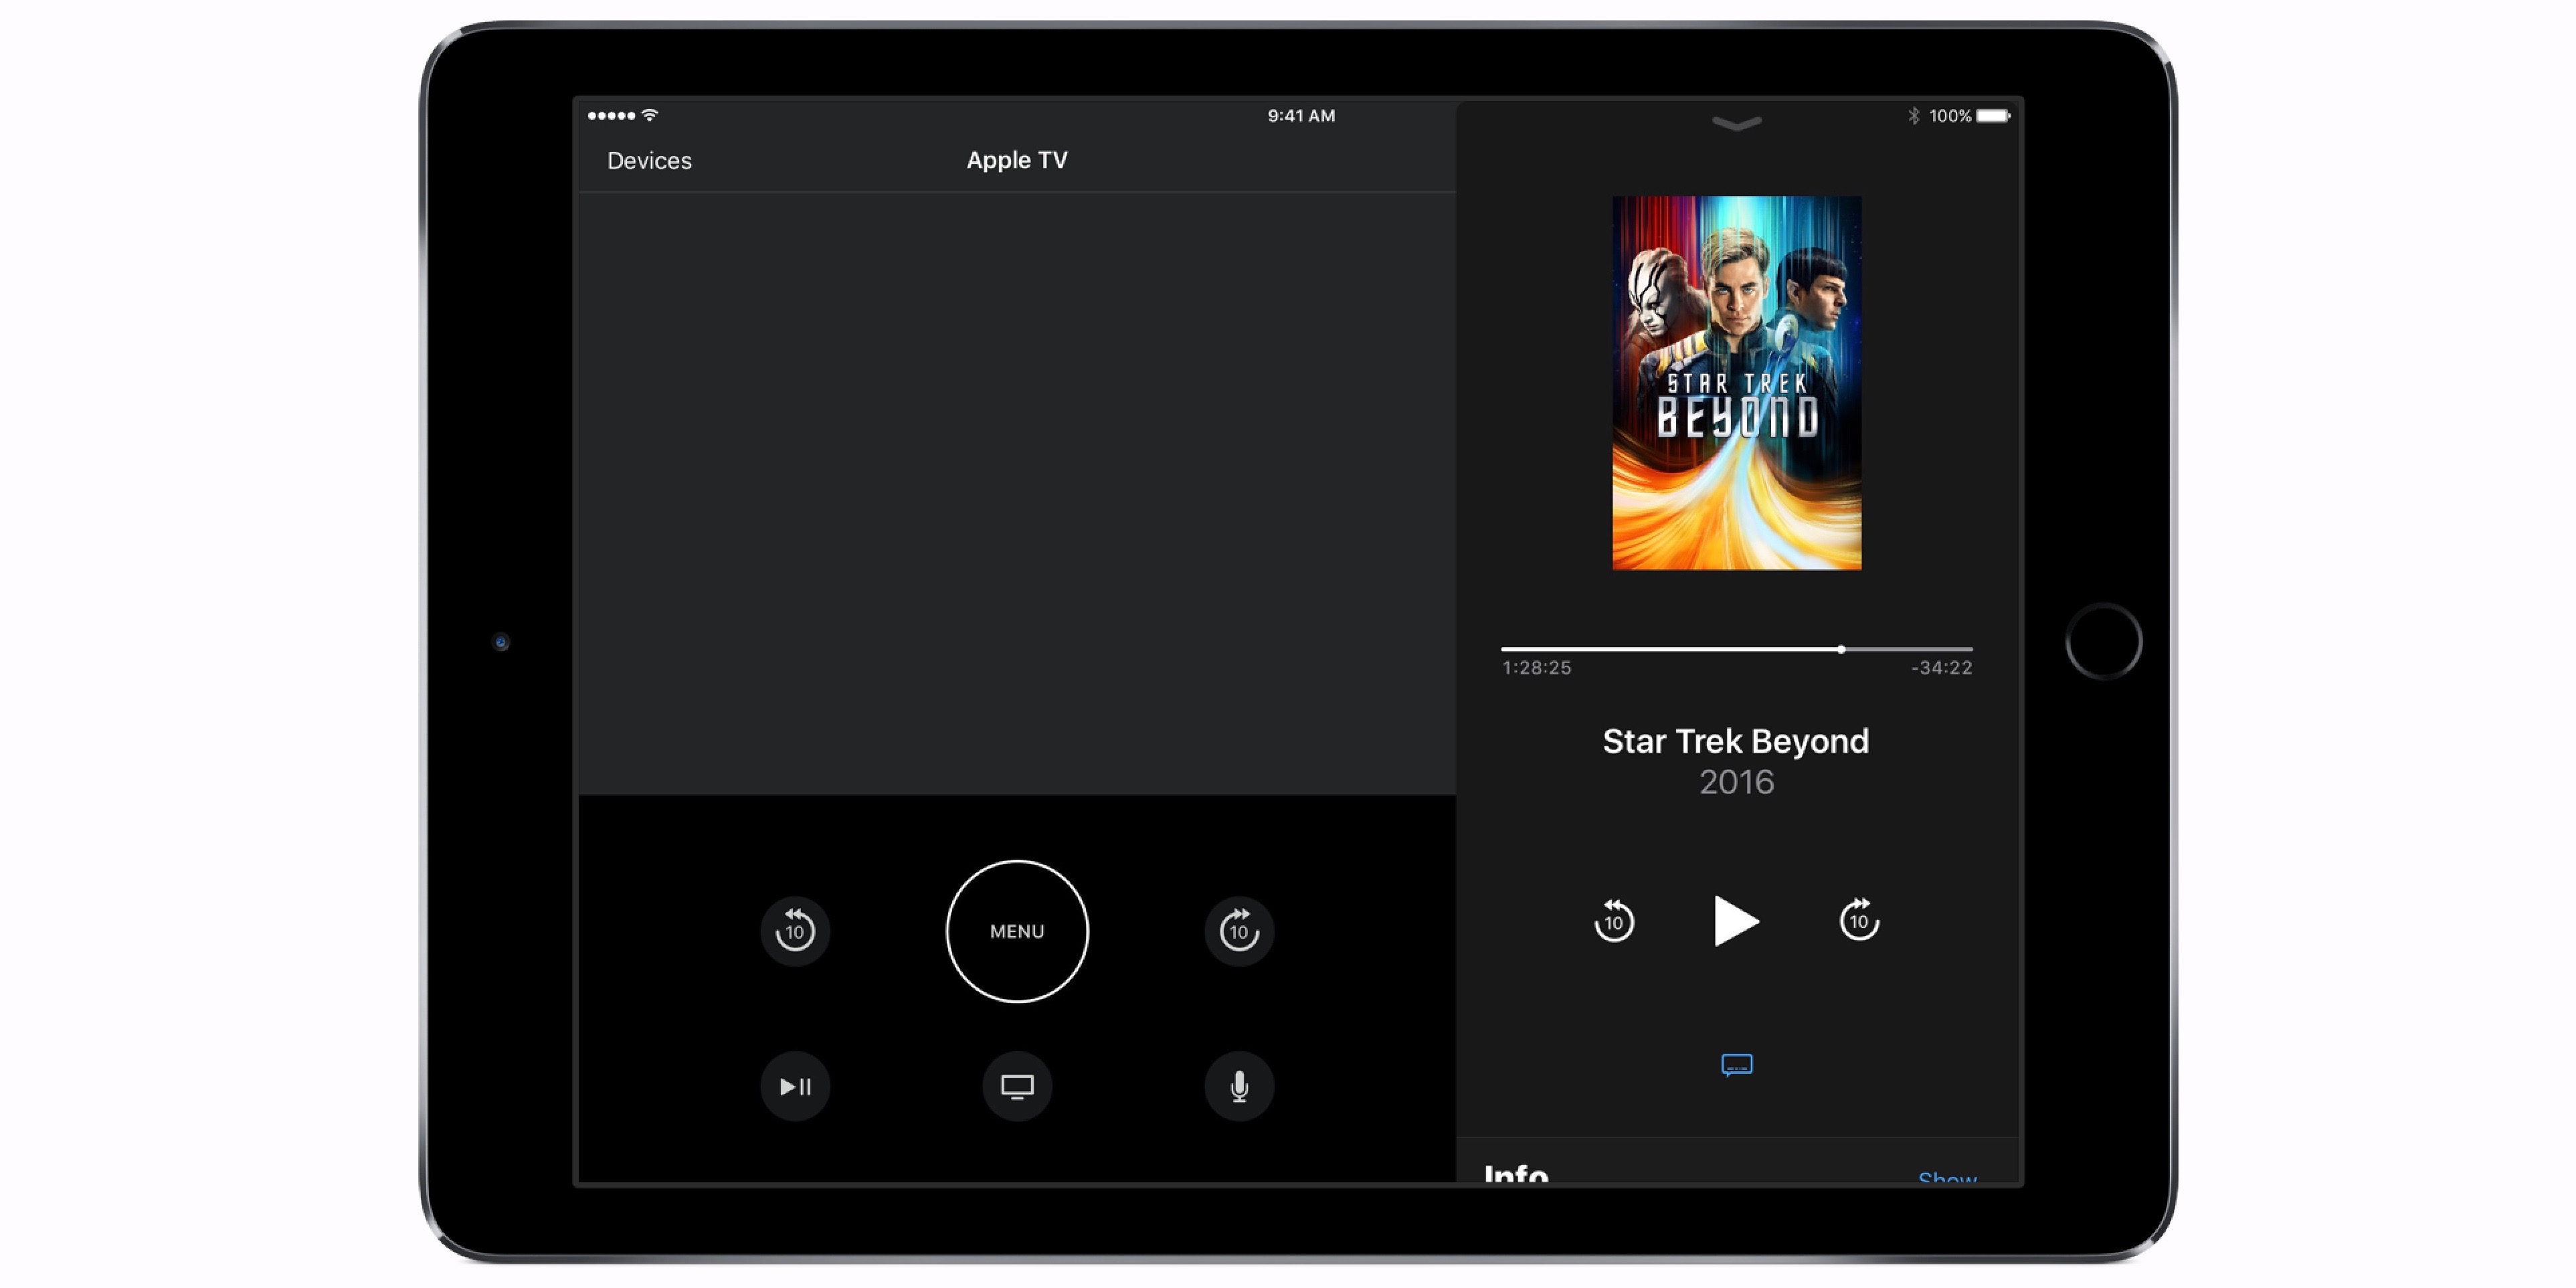Screen dimensions: 2576x1288
Task: Select the Devices navigation link
Action: pyautogui.click(x=649, y=159)
